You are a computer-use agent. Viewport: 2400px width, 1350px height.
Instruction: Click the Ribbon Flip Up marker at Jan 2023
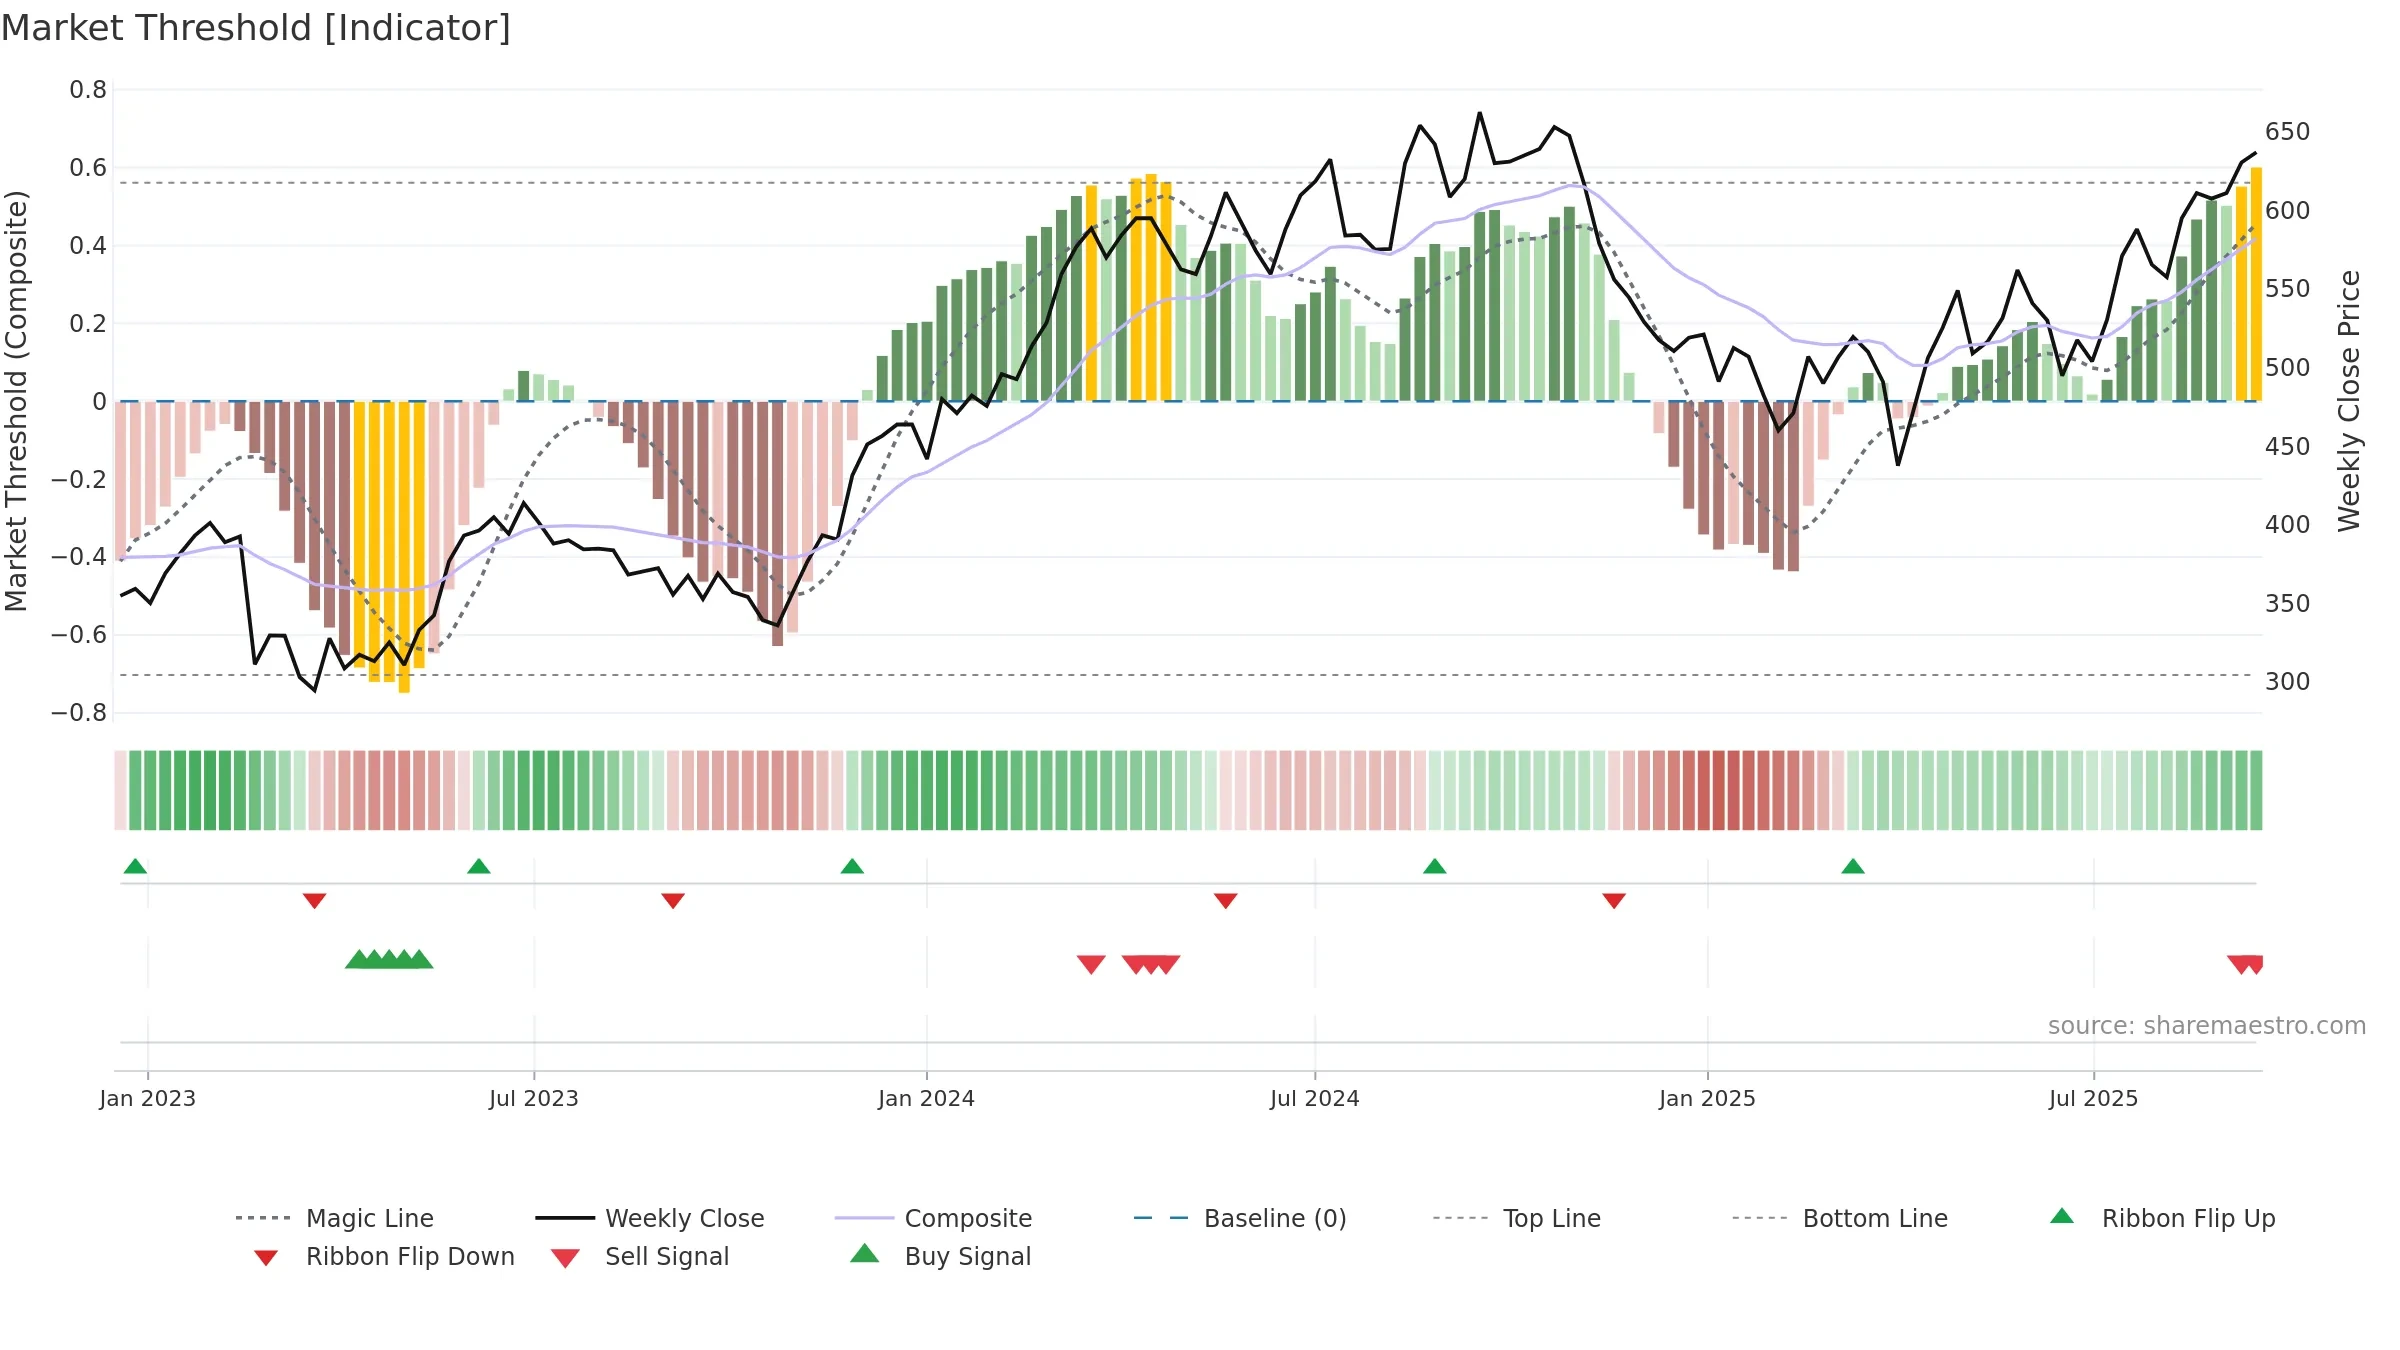pos(136,866)
